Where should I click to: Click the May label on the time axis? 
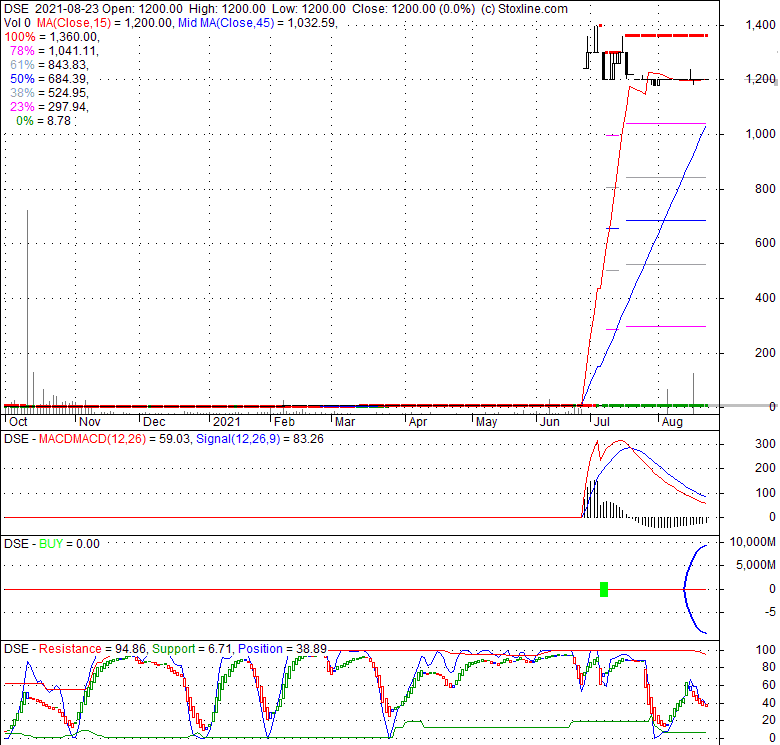click(487, 422)
